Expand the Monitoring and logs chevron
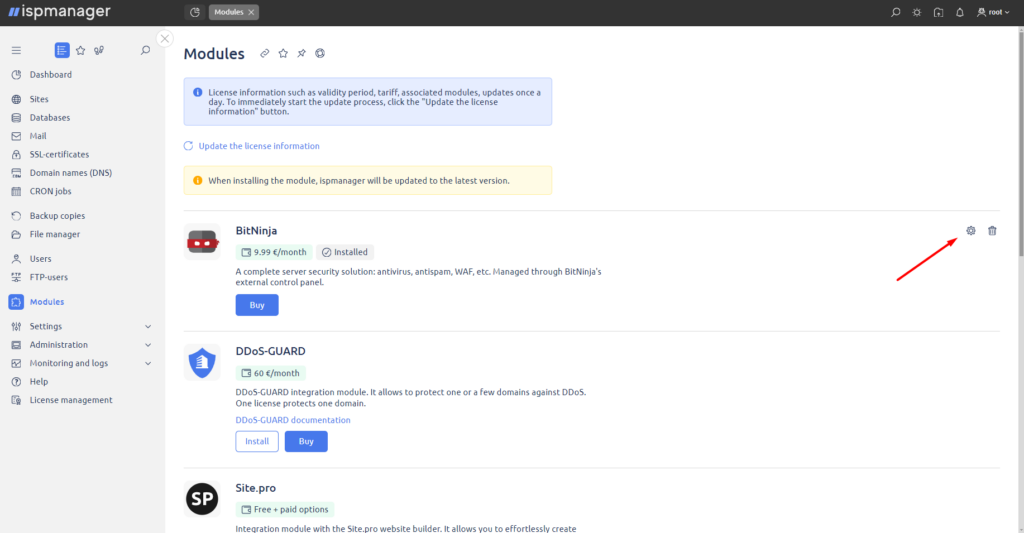The height and width of the screenshot is (533, 1024). pyautogui.click(x=148, y=363)
